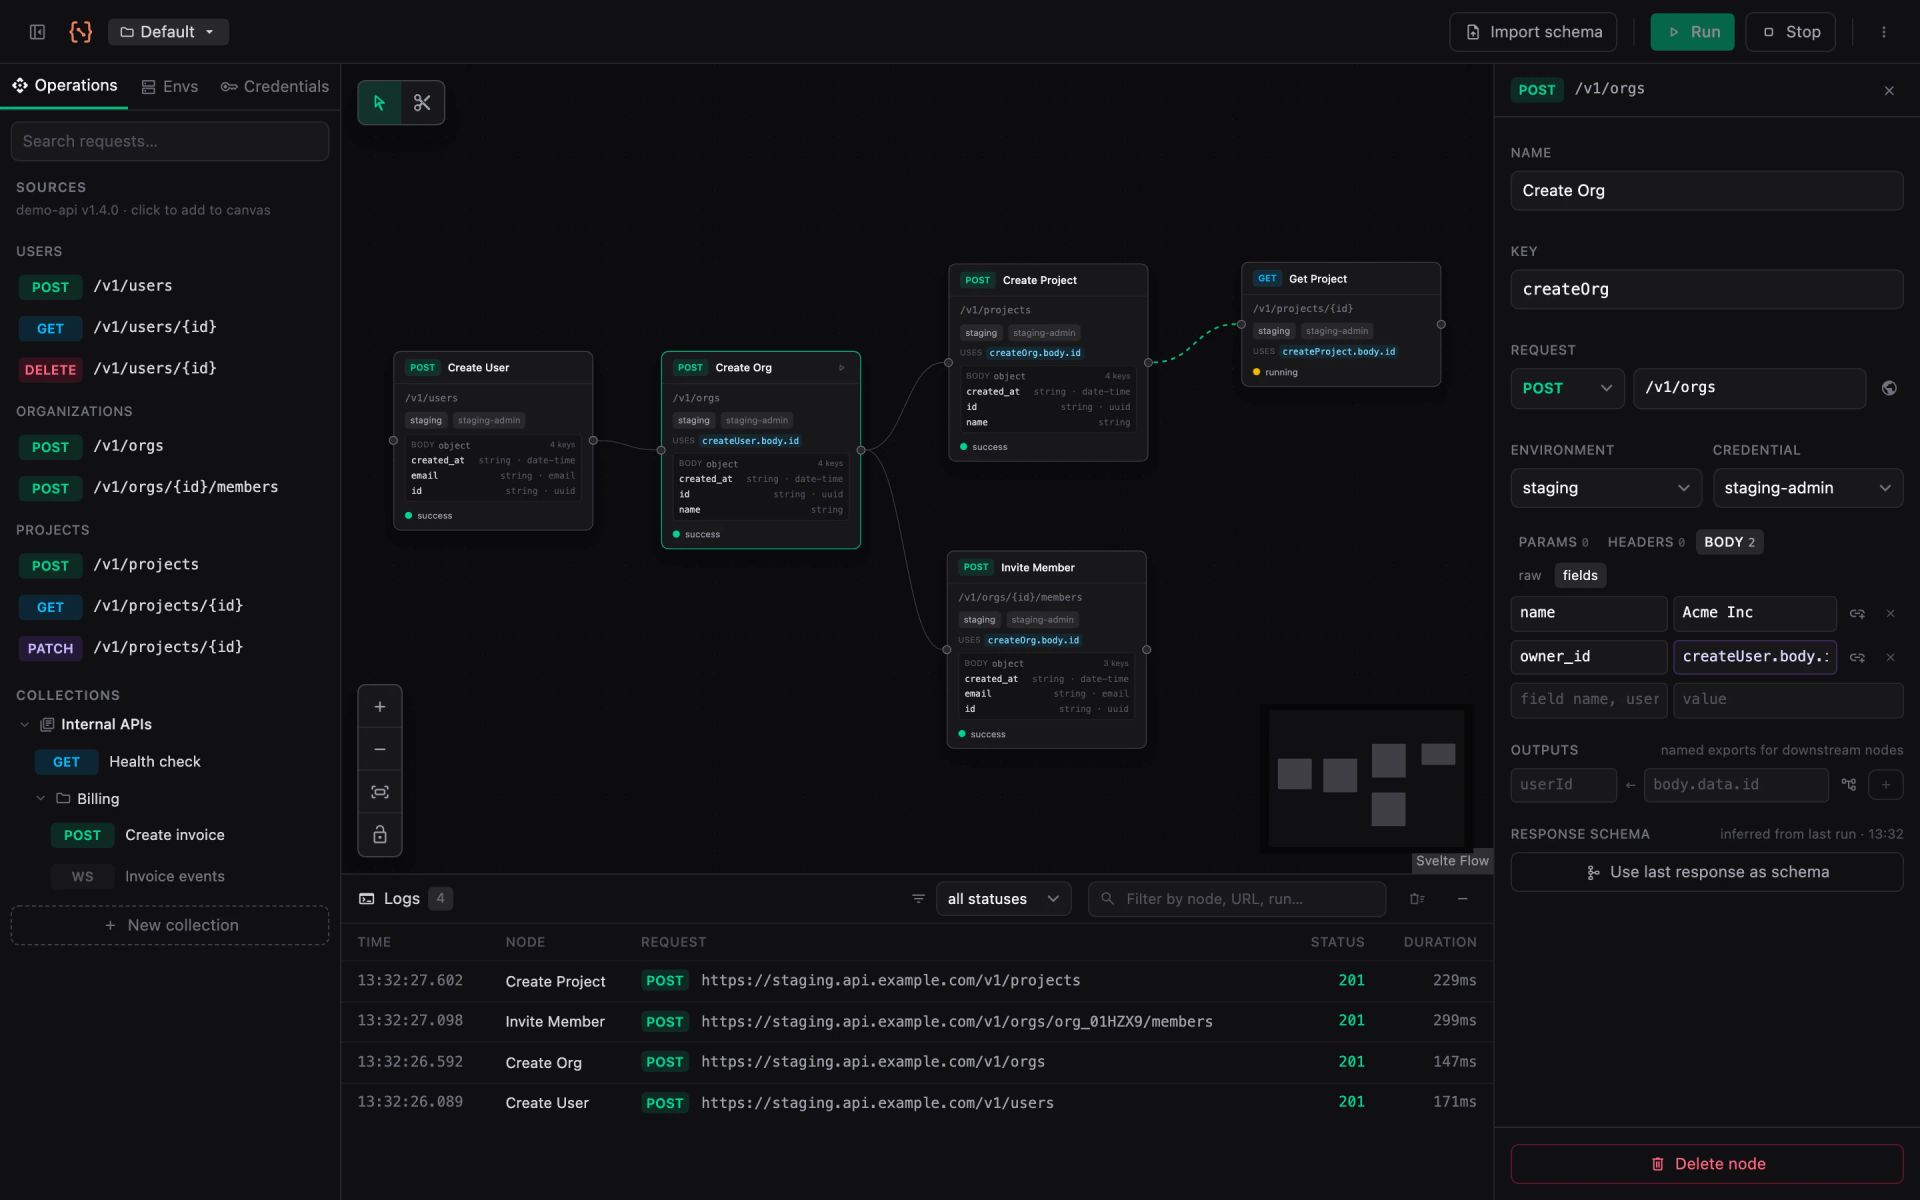
Task: Switch to the Credentials tab
Action: (x=275, y=87)
